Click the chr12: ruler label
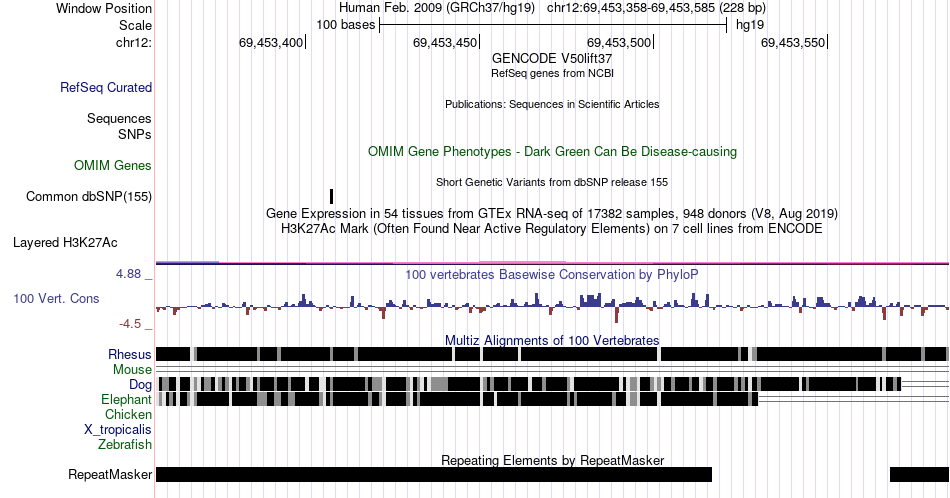 [x=134, y=42]
